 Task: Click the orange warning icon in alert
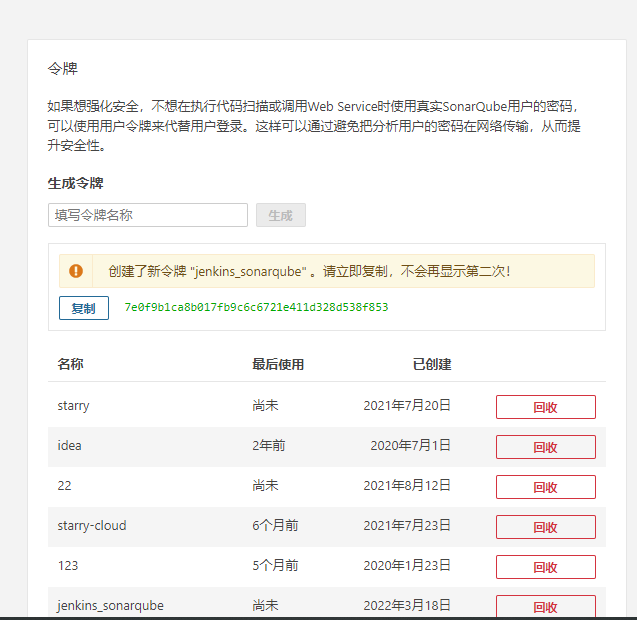(76, 271)
